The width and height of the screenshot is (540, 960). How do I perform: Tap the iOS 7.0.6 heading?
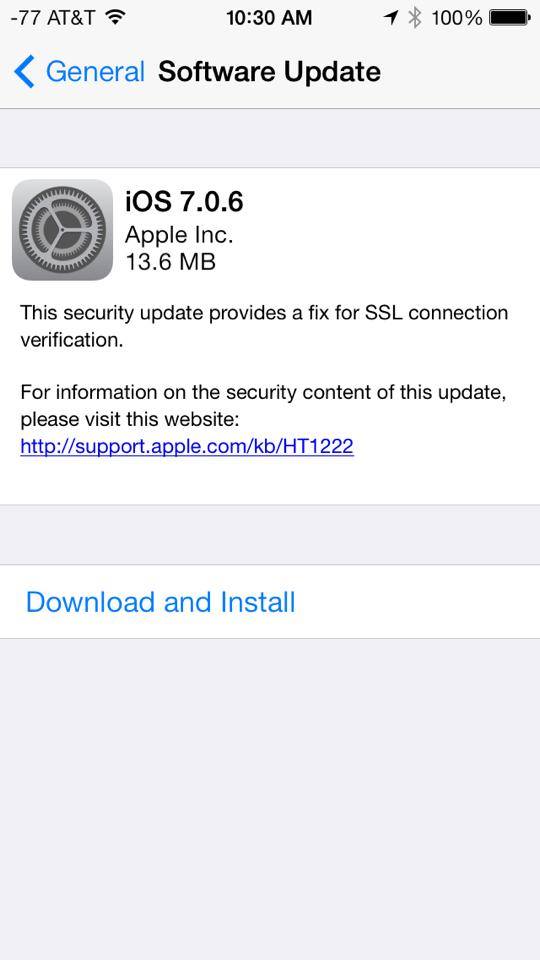coord(184,201)
